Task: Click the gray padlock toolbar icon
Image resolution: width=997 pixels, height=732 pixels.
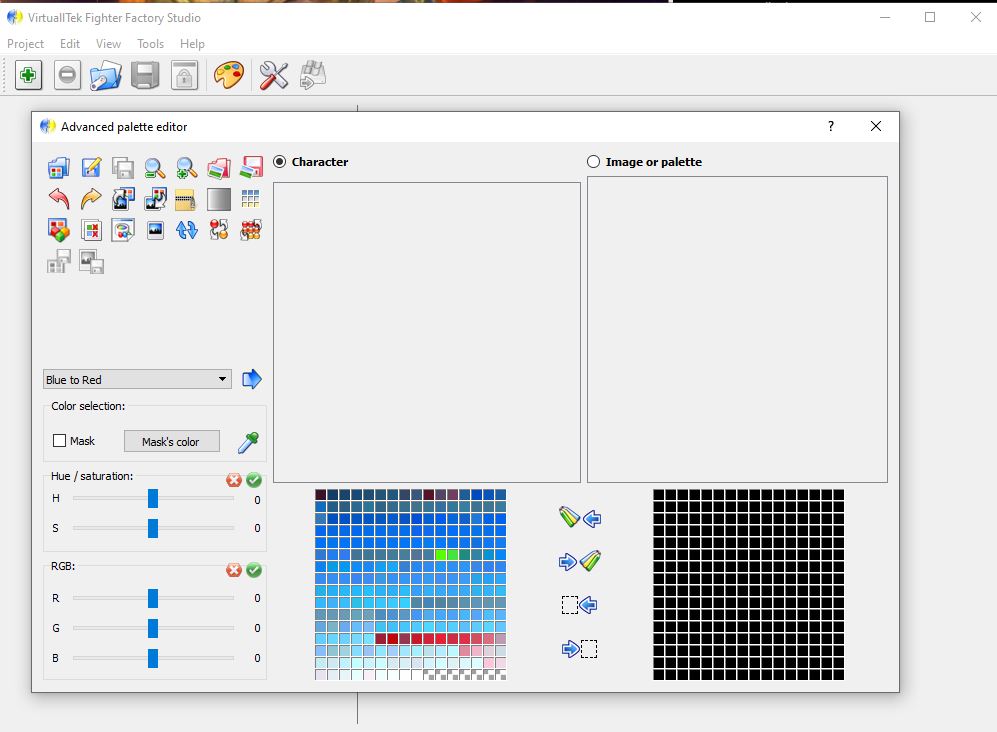Action: tap(184, 76)
